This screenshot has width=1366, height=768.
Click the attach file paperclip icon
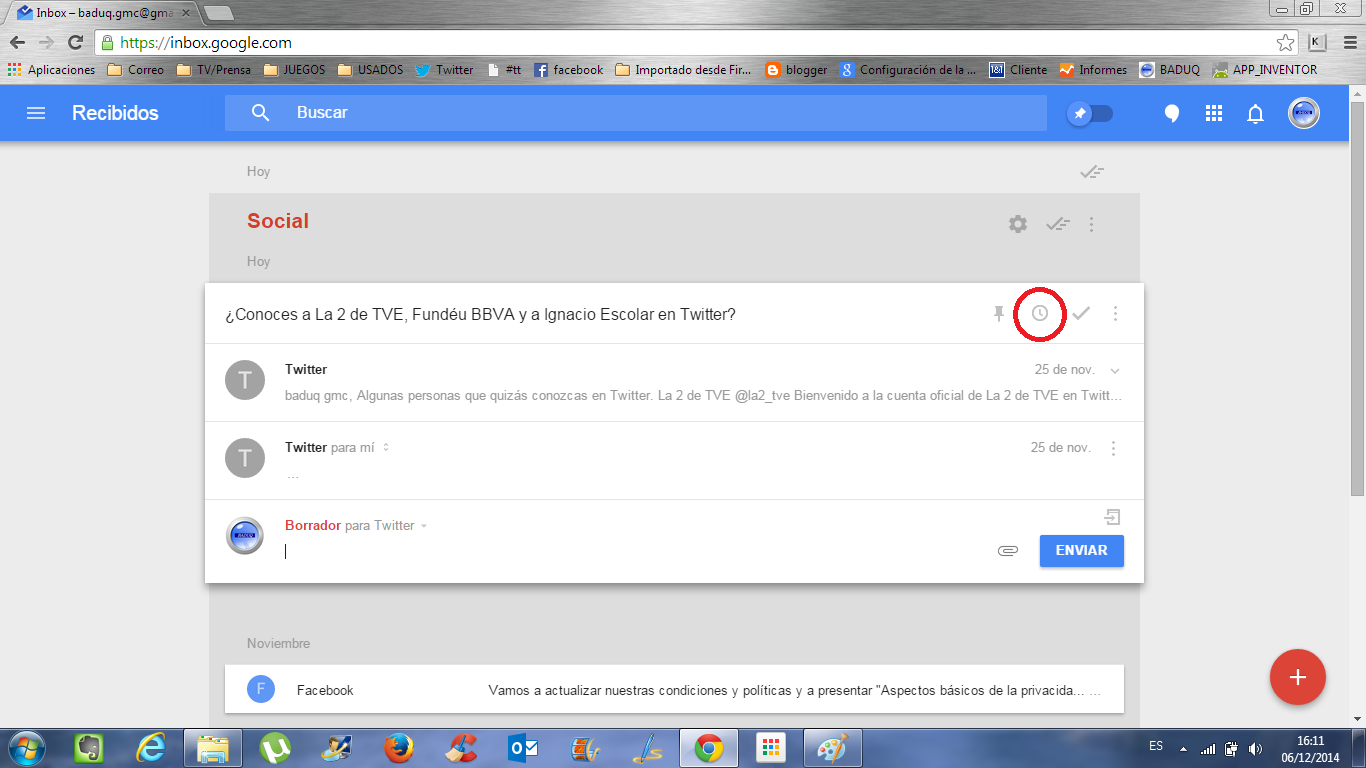(1008, 551)
